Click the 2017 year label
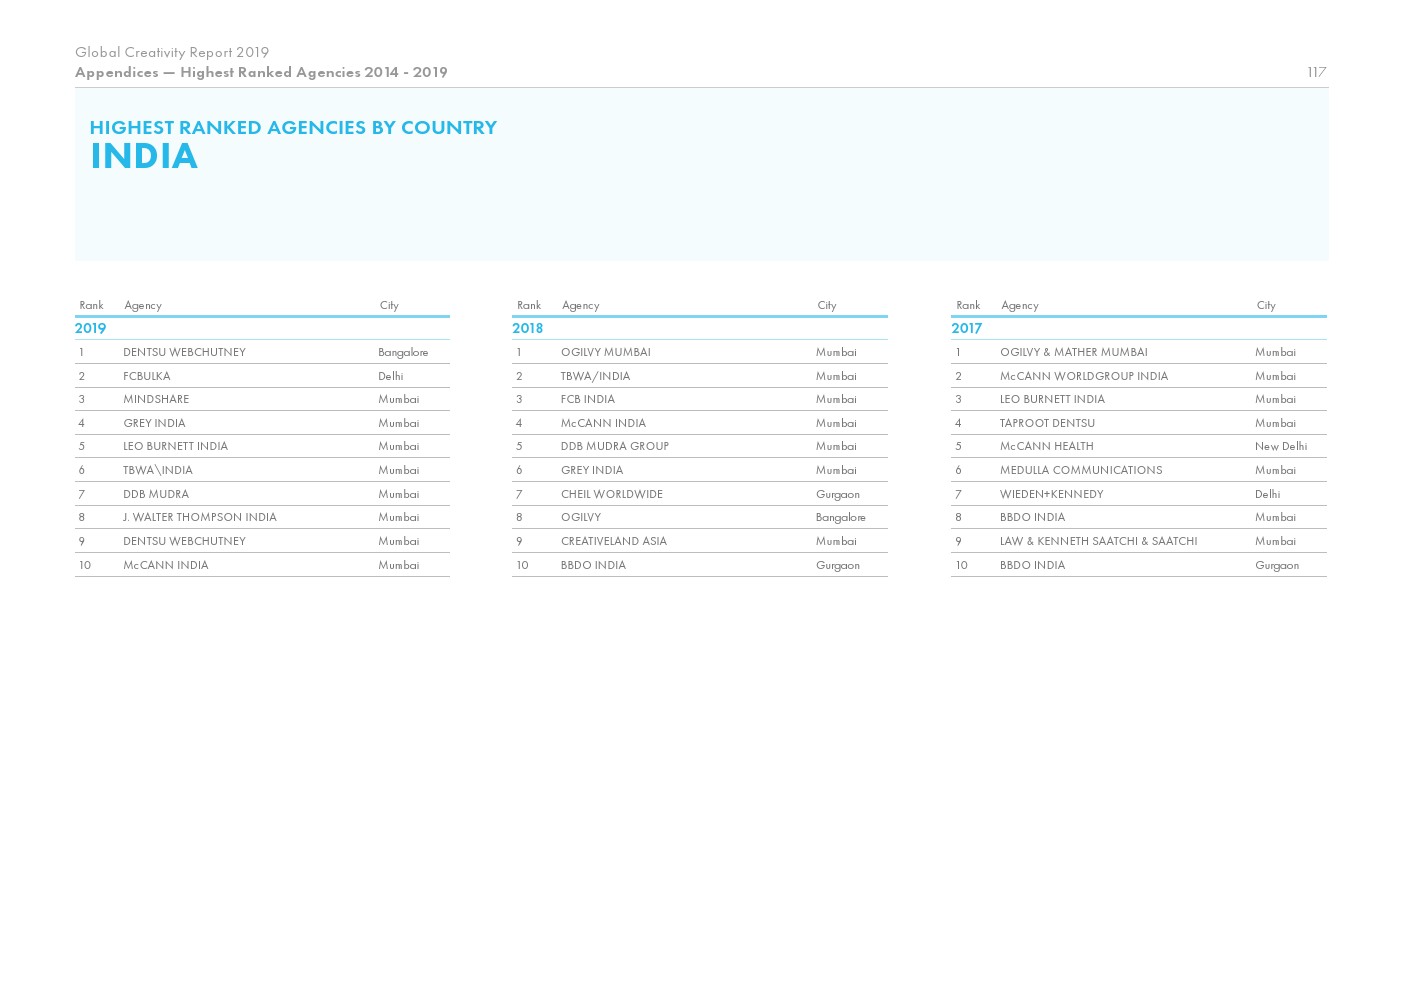 coord(966,328)
